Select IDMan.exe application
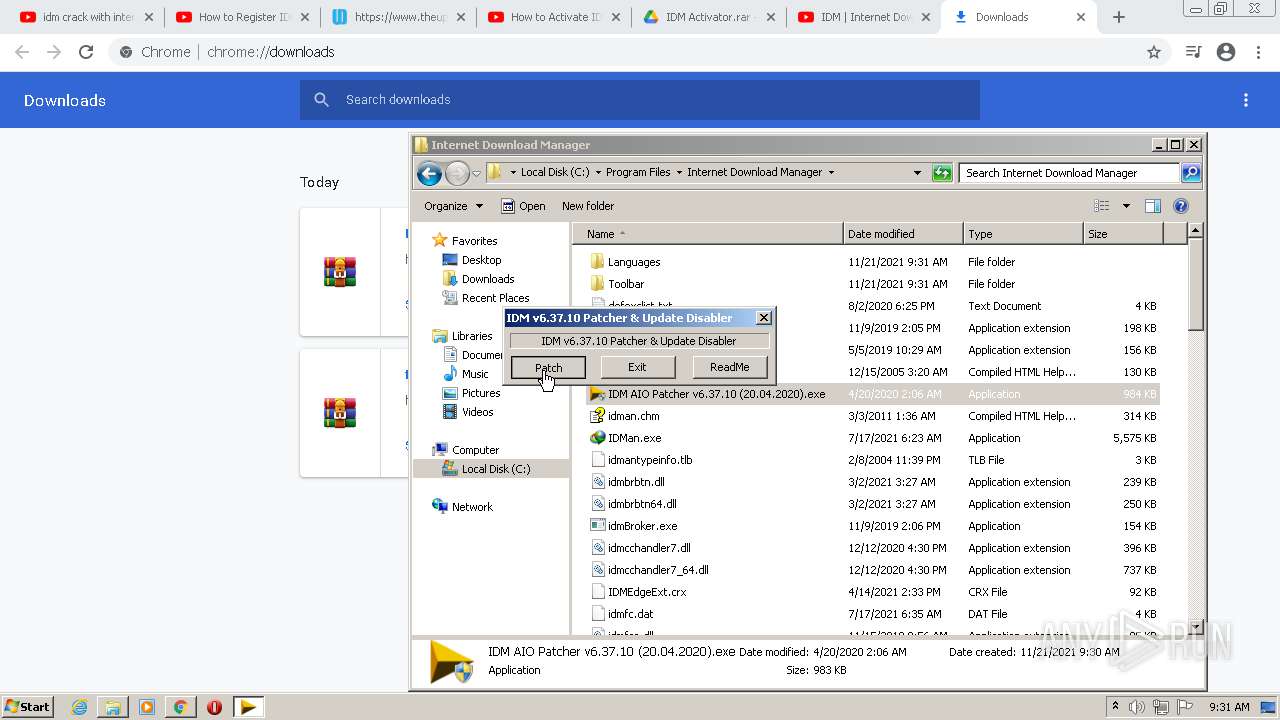 click(x=634, y=438)
